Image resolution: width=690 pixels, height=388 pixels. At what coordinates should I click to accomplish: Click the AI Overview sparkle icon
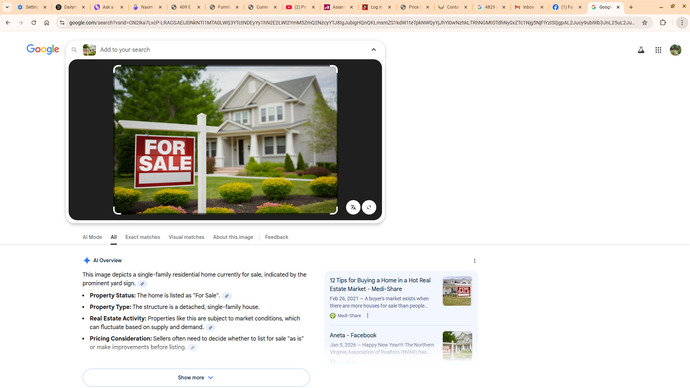tap(87, 260)
